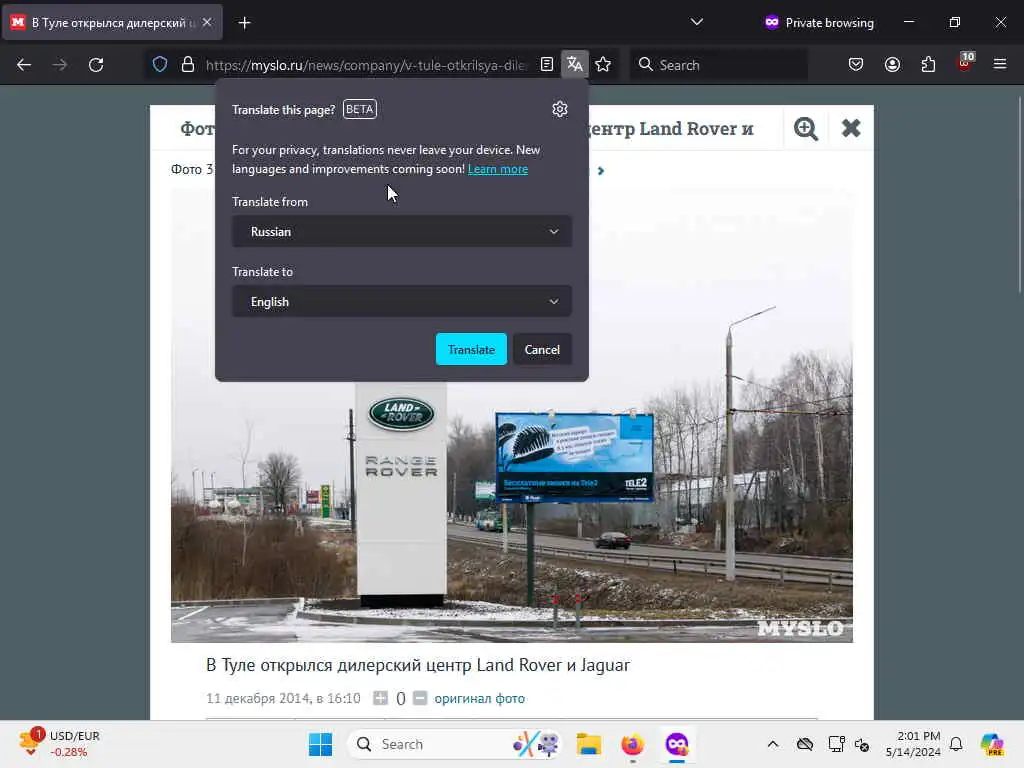This screenshot has height=768, width=1024.
Task: Open the USD/EUR widget on the taskbar
Action: (x=59, y=744)
